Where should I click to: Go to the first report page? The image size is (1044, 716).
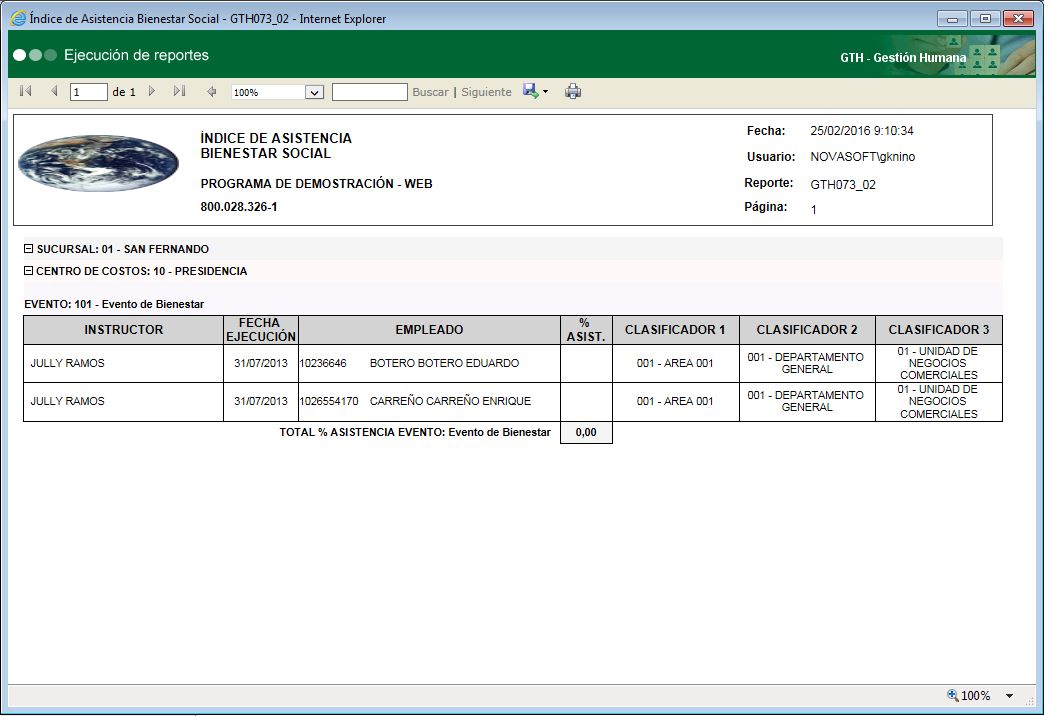pos(26,92)
